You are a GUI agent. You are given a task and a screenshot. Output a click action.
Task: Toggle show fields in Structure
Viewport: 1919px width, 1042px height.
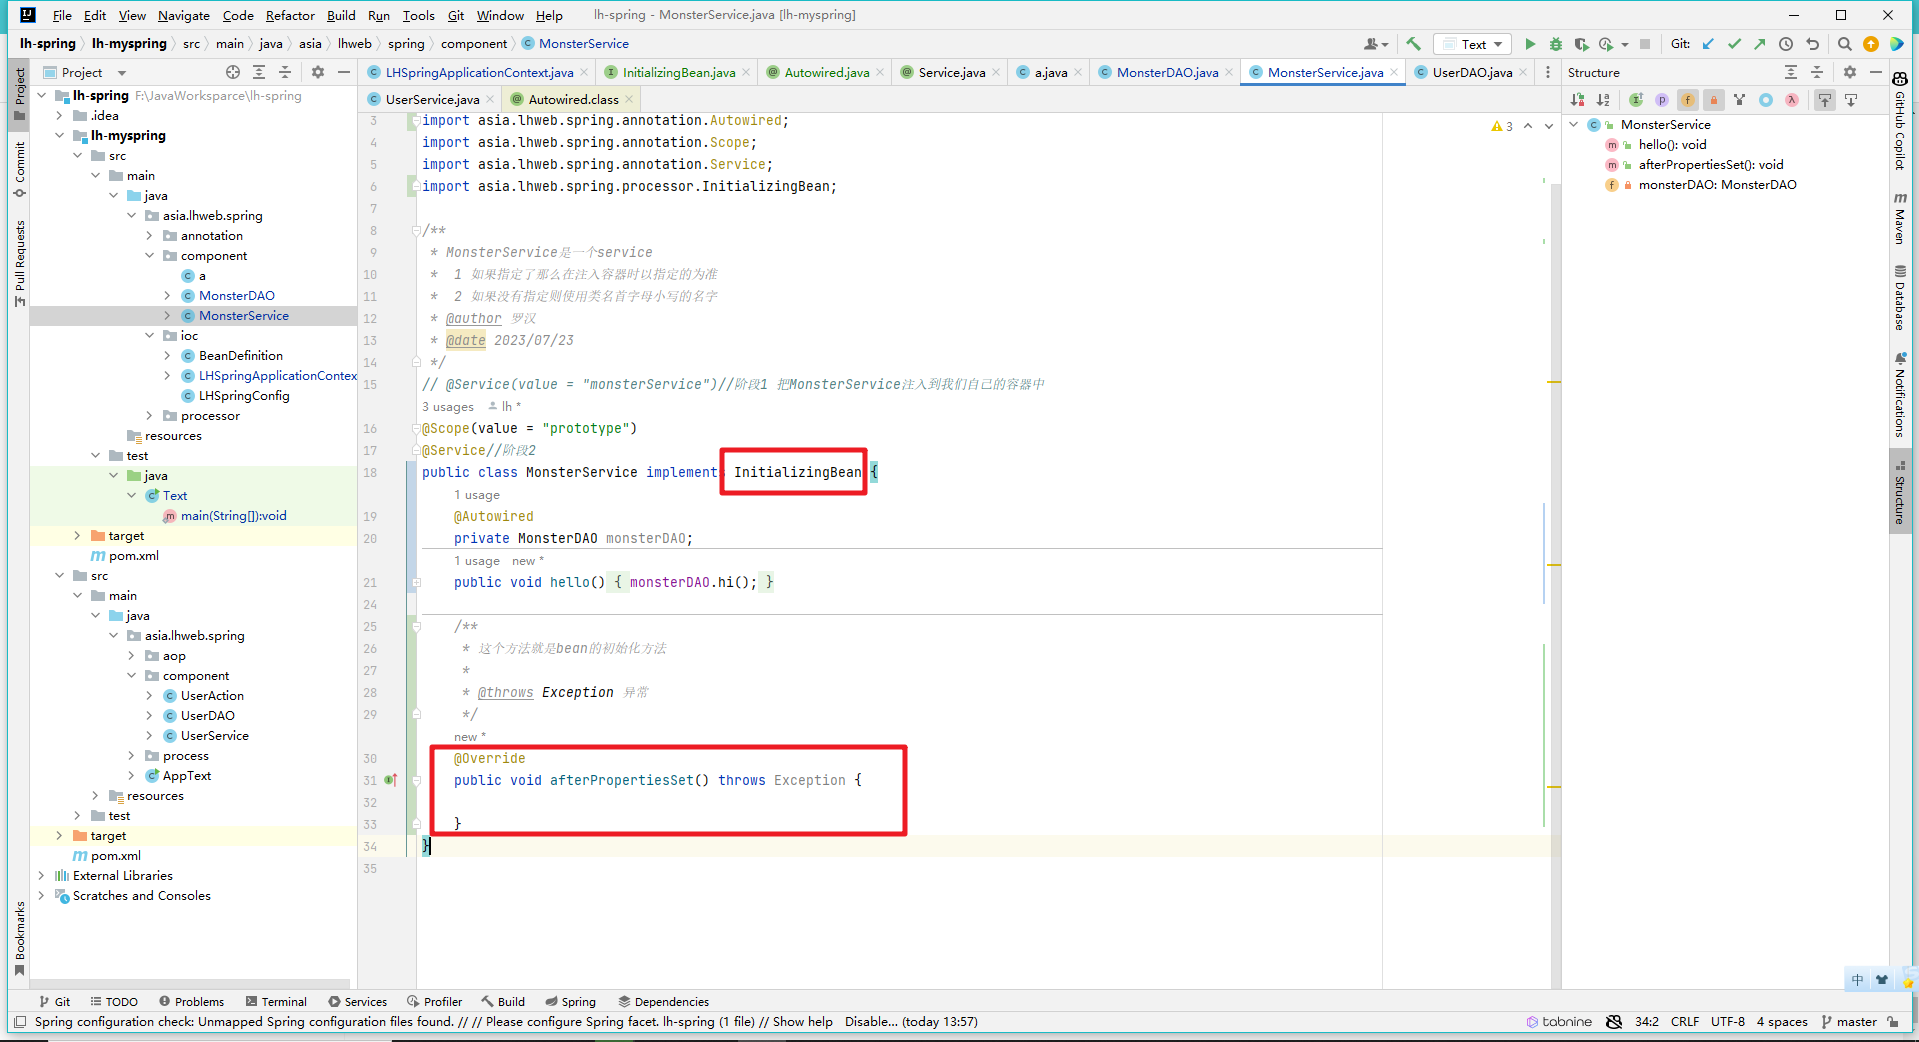pyautogui.click(x=1688, y=100)
